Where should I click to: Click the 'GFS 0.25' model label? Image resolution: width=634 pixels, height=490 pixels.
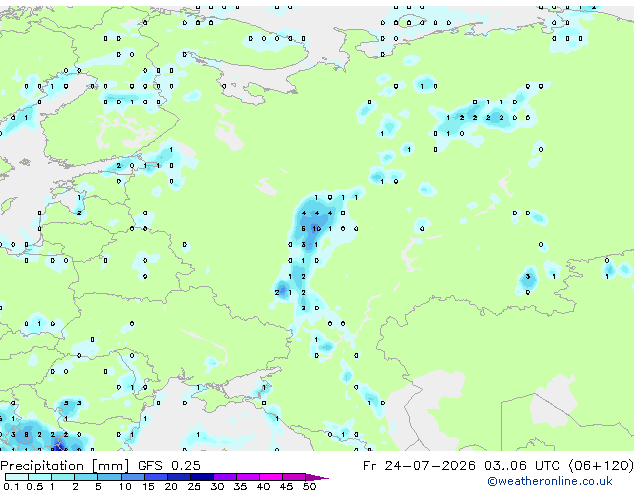[x=169, y=466]
